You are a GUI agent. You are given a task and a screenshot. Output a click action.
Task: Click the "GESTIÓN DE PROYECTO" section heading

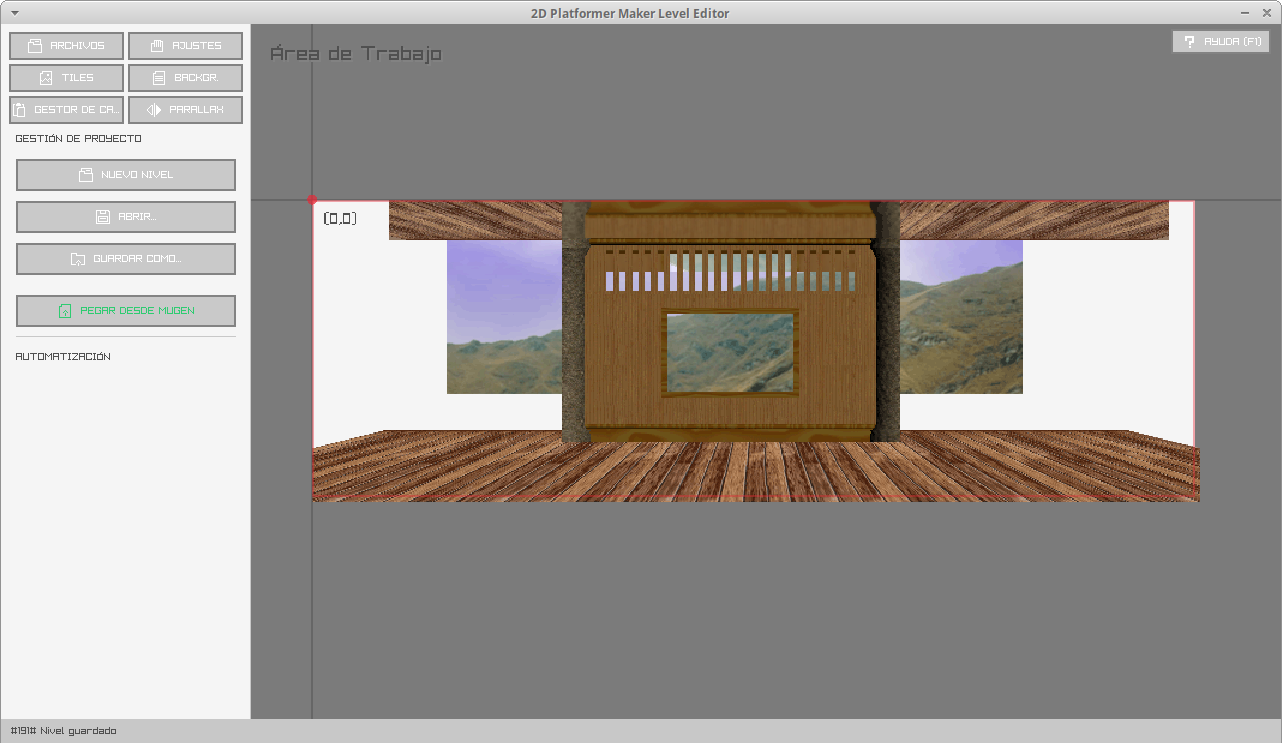(79, 139)
